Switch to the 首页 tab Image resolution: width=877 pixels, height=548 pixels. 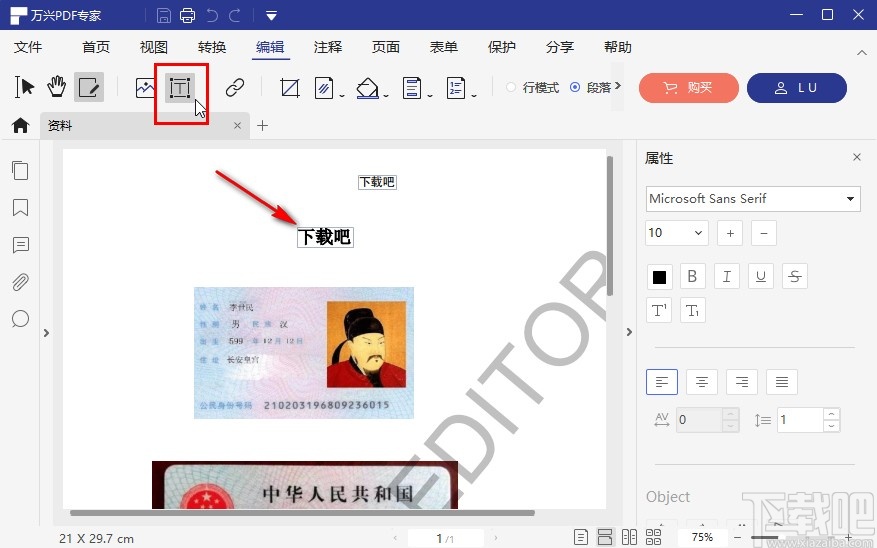pyautogui.click(x=96, y=47)
